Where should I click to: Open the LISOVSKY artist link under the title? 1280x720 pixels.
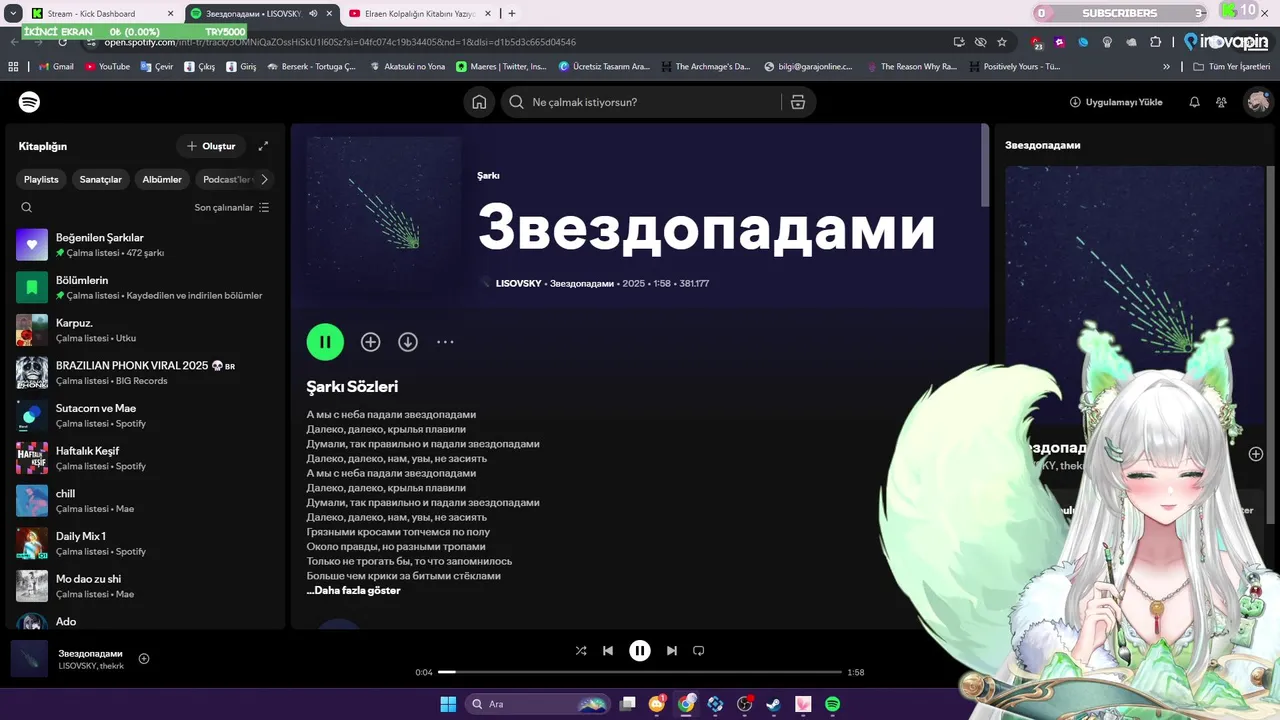[x=518, y=284]
